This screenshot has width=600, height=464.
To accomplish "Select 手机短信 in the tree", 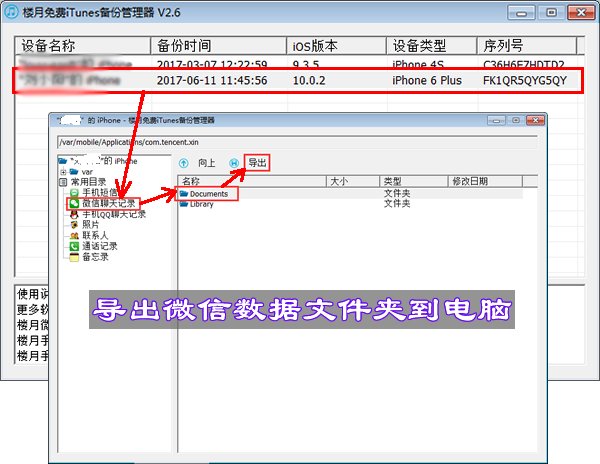I will pos(100,192).
